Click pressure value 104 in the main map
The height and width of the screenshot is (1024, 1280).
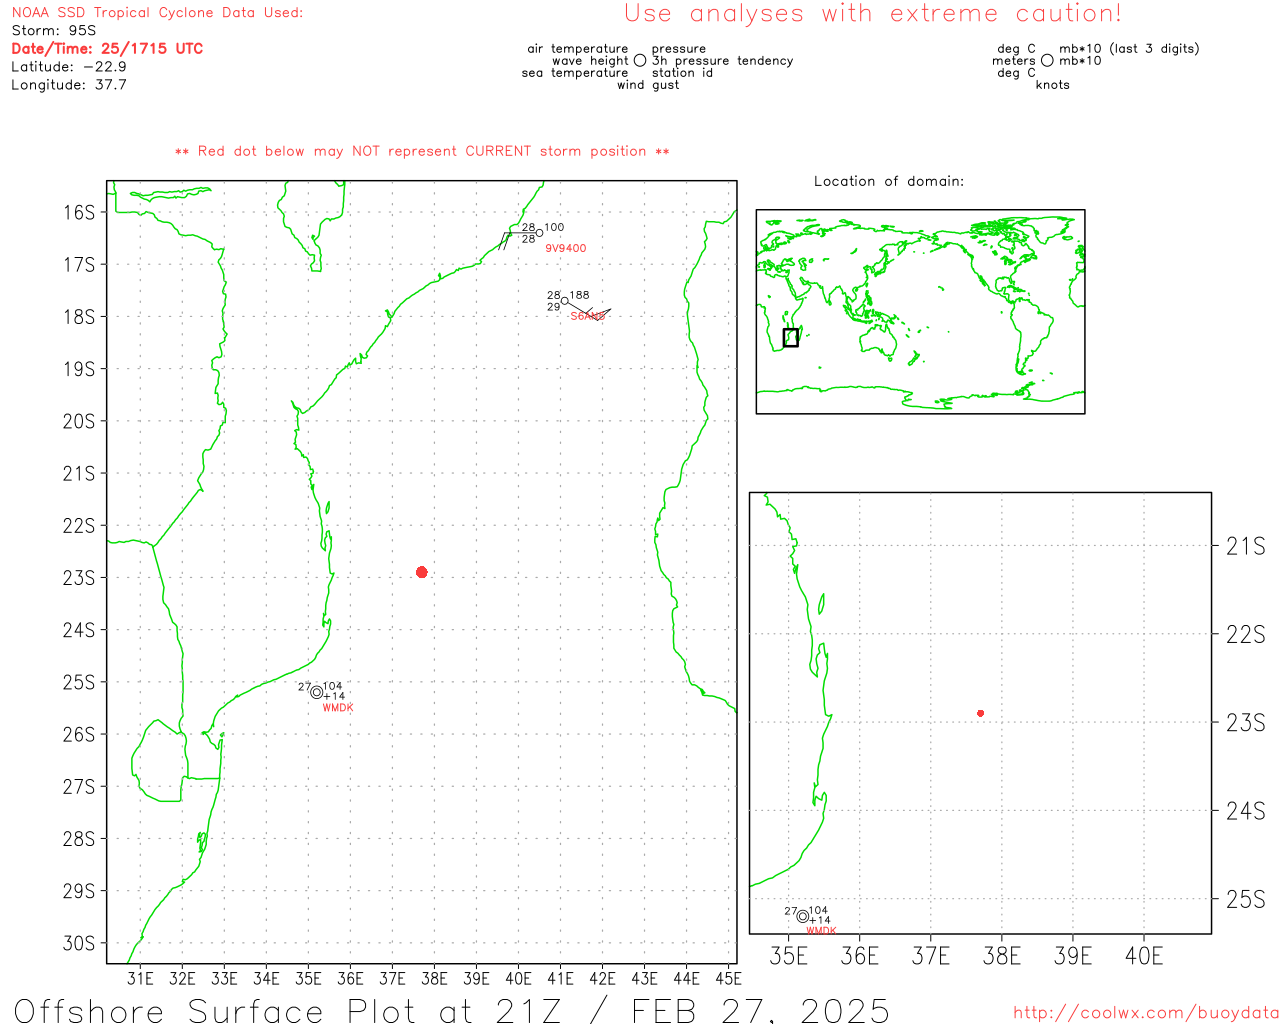point(332,687)
